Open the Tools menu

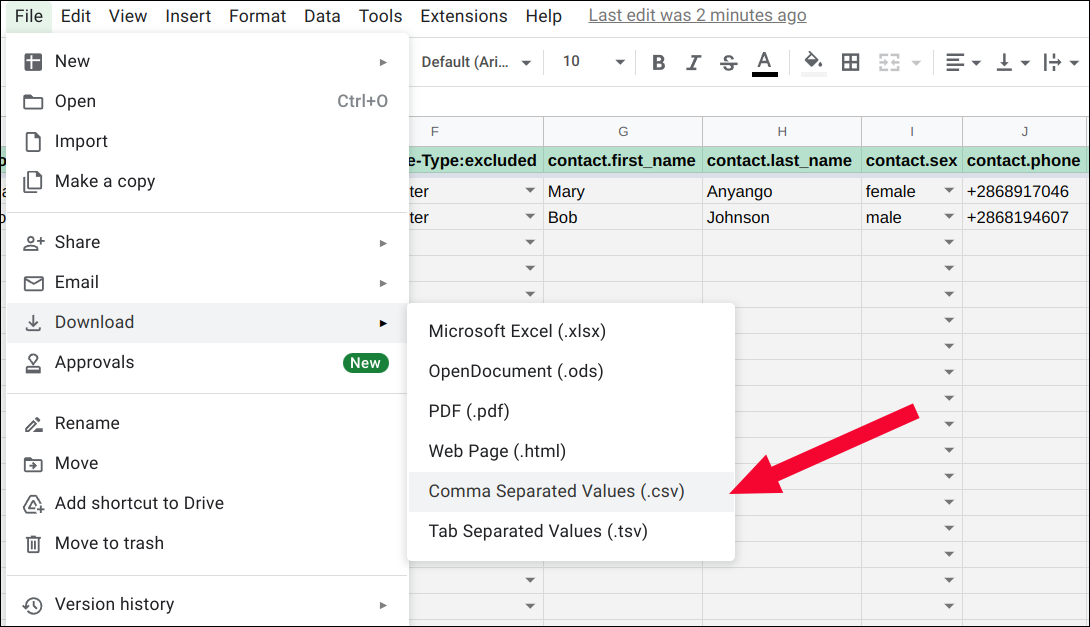point(380,16)
